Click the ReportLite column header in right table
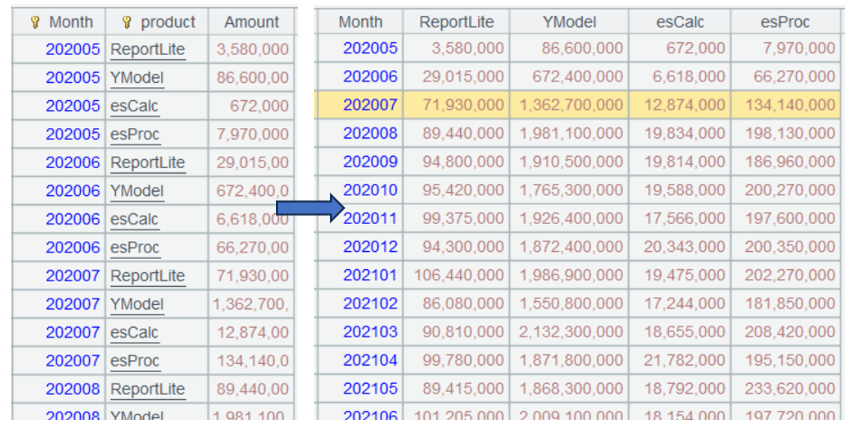The image size is (854, 431). point(456,21)
